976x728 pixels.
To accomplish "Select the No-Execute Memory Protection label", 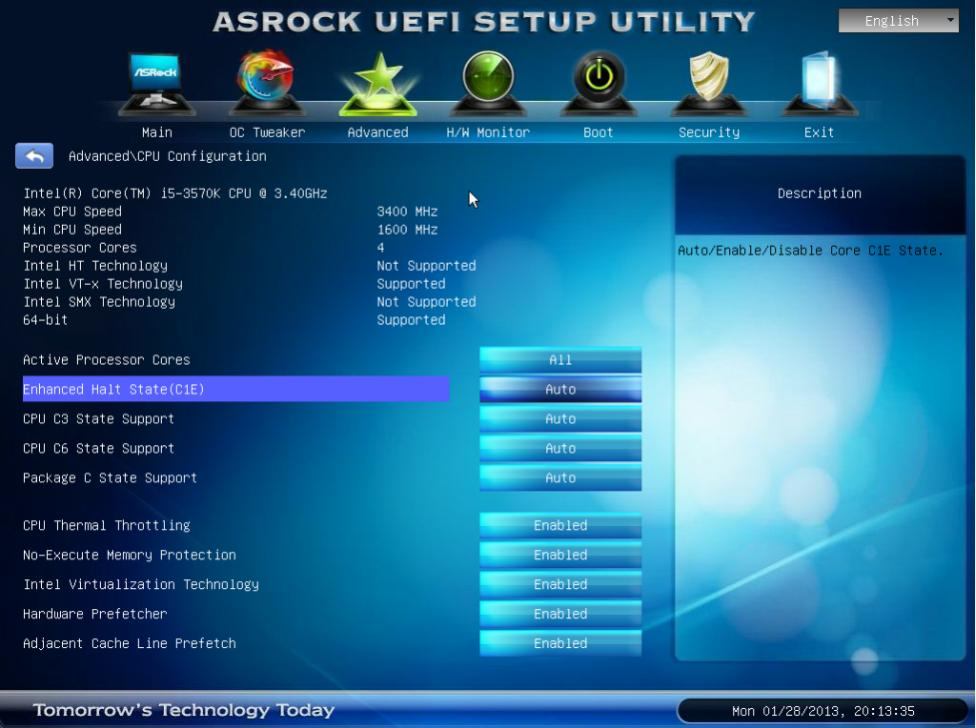I will pyautogui.click(x=129, y=554).
